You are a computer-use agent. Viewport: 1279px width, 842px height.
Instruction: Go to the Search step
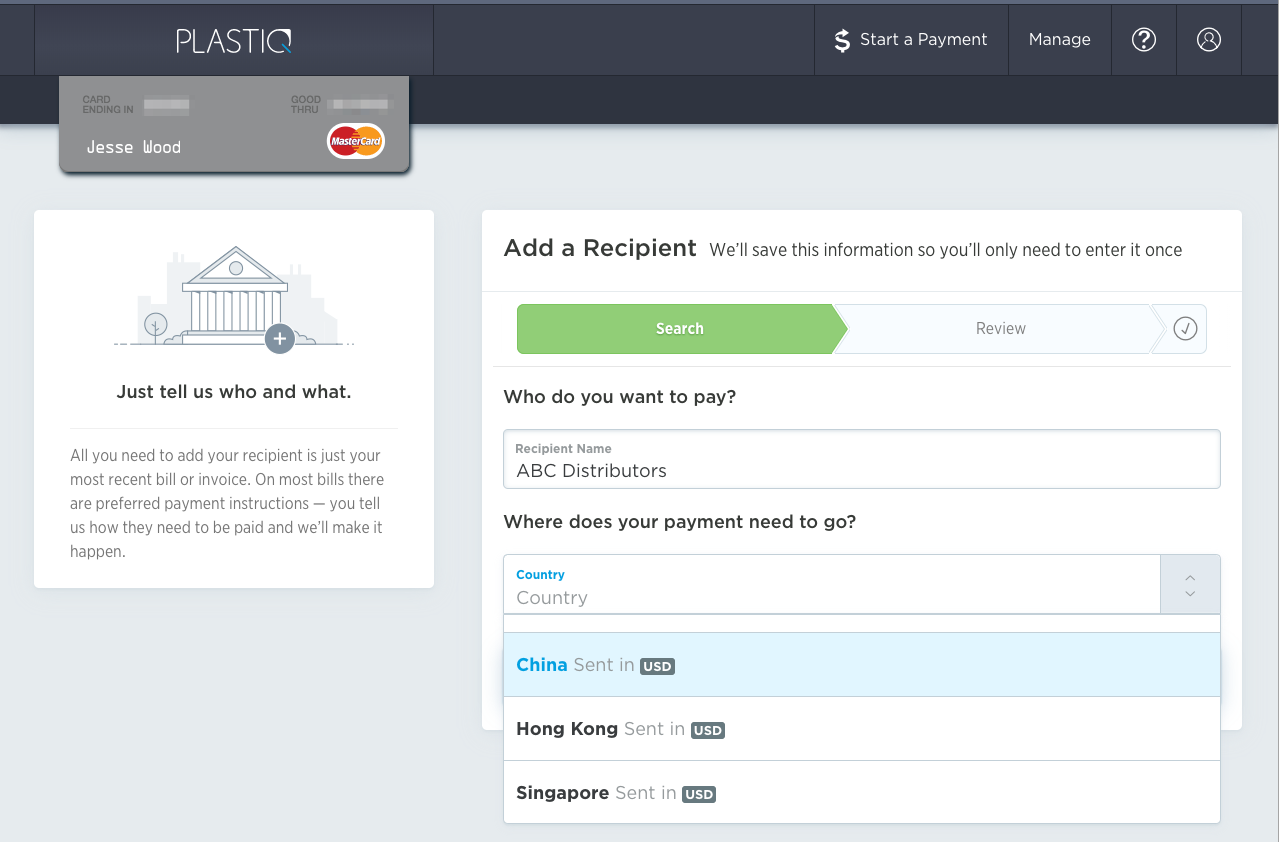click(x=679, y=329)
